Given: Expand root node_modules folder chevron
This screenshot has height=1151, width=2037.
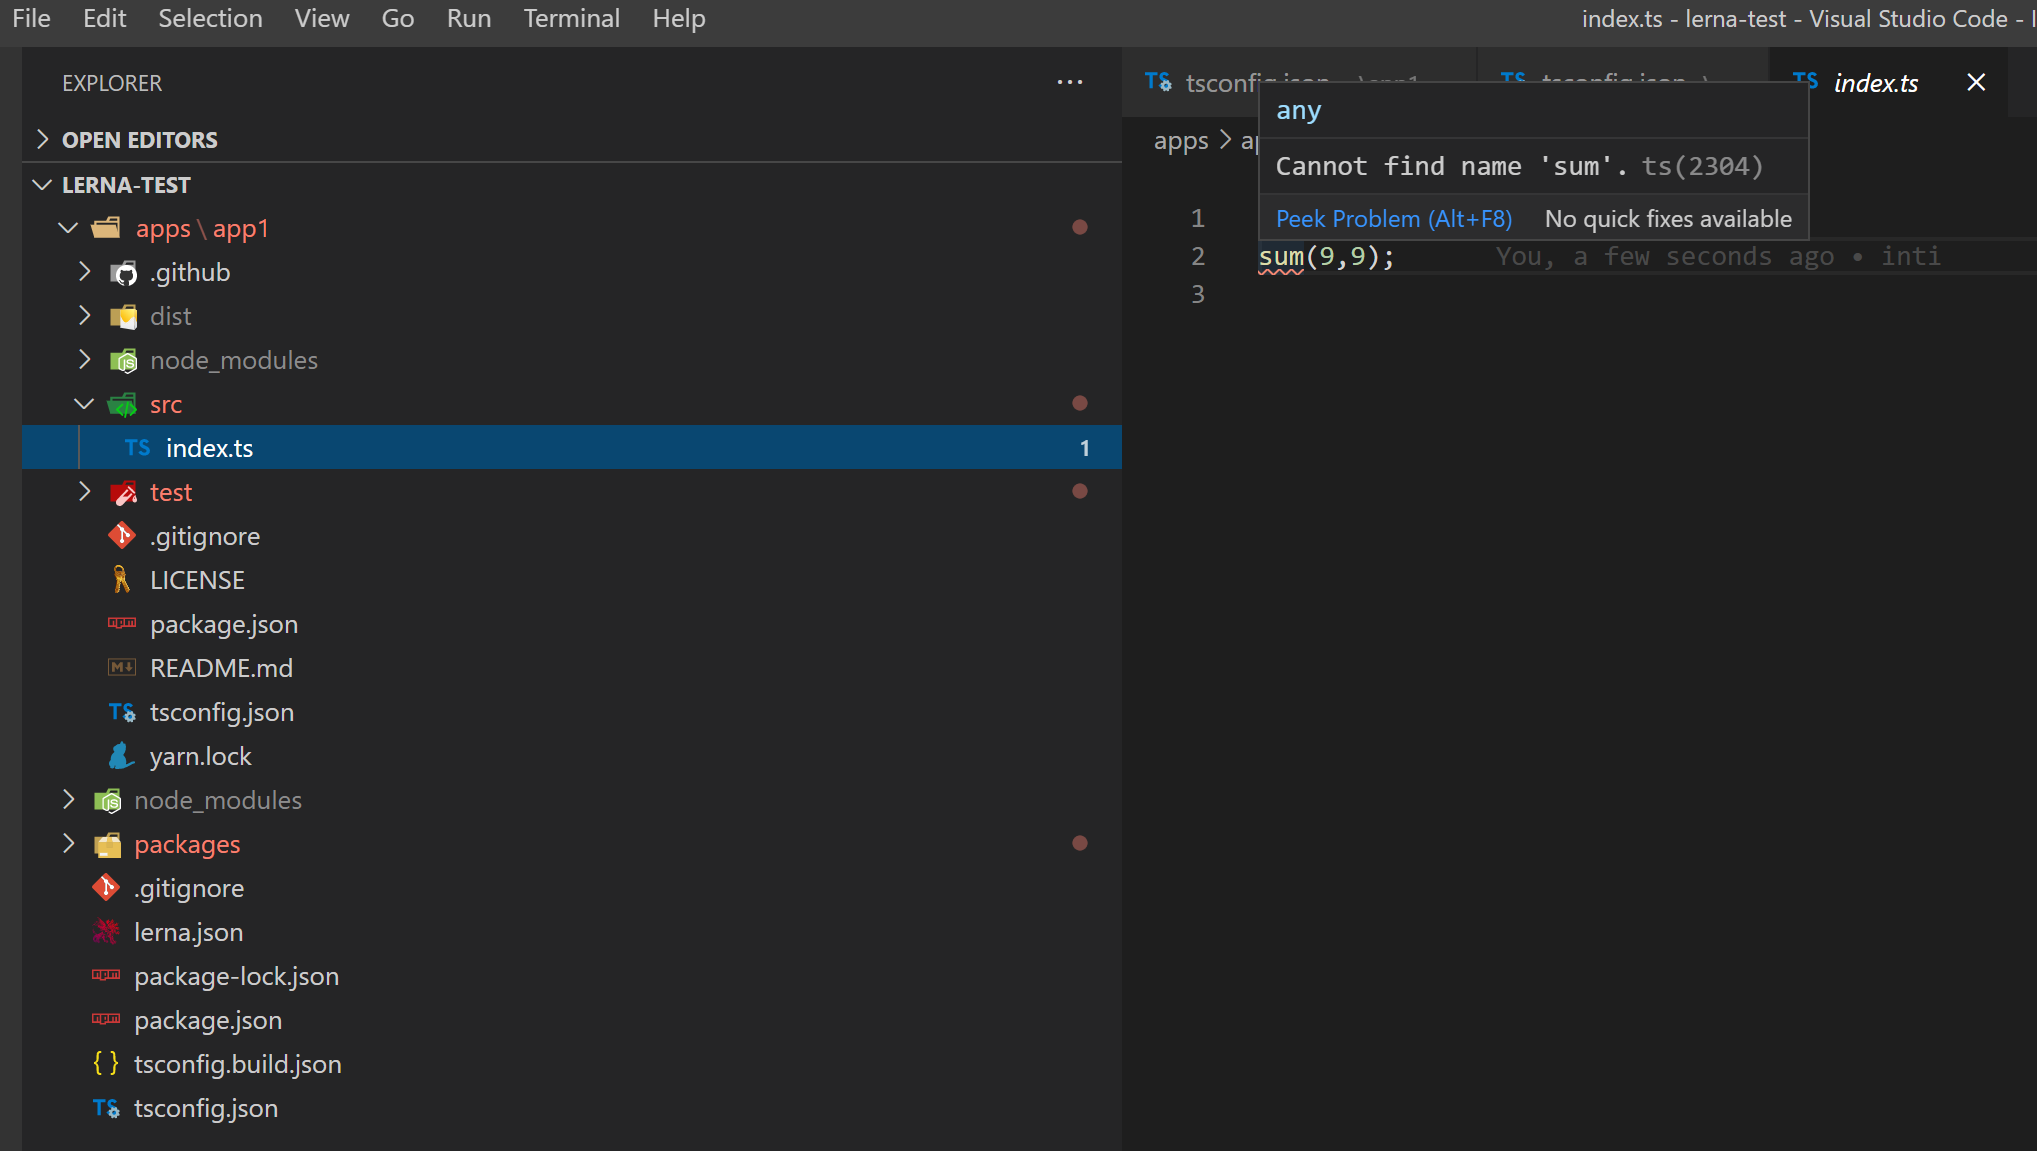Looking at the screenshot, I should pos(68,800).
